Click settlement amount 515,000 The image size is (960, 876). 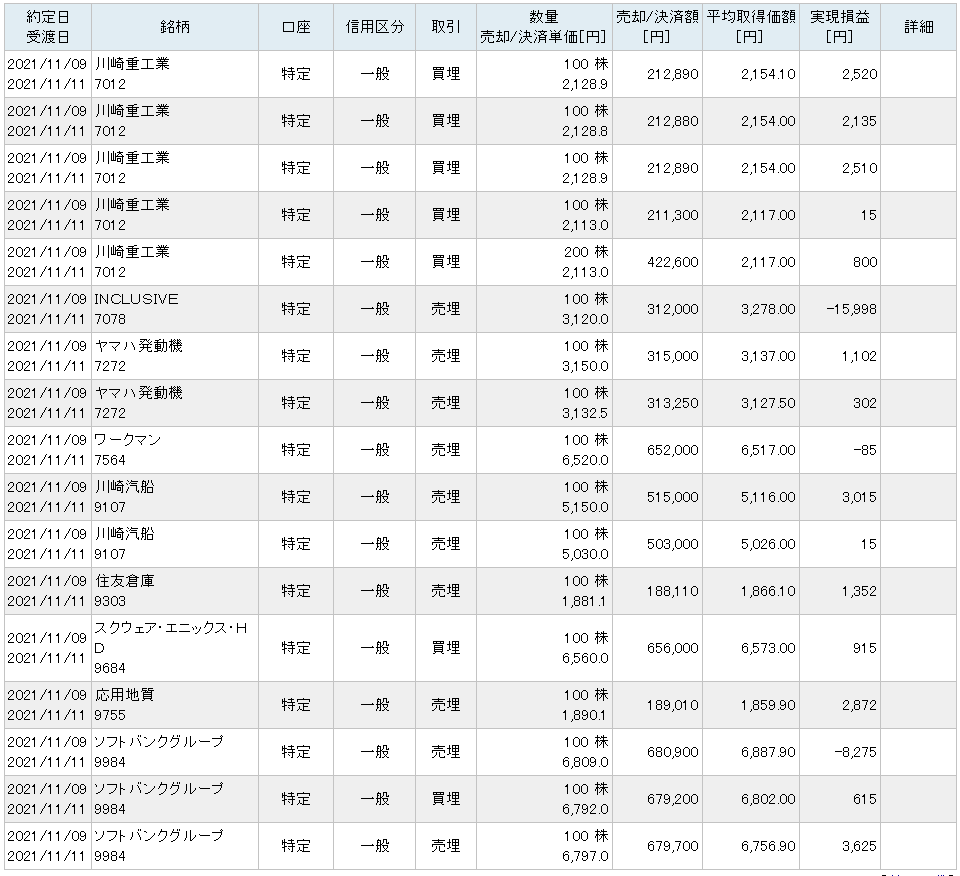click(672, 497)
